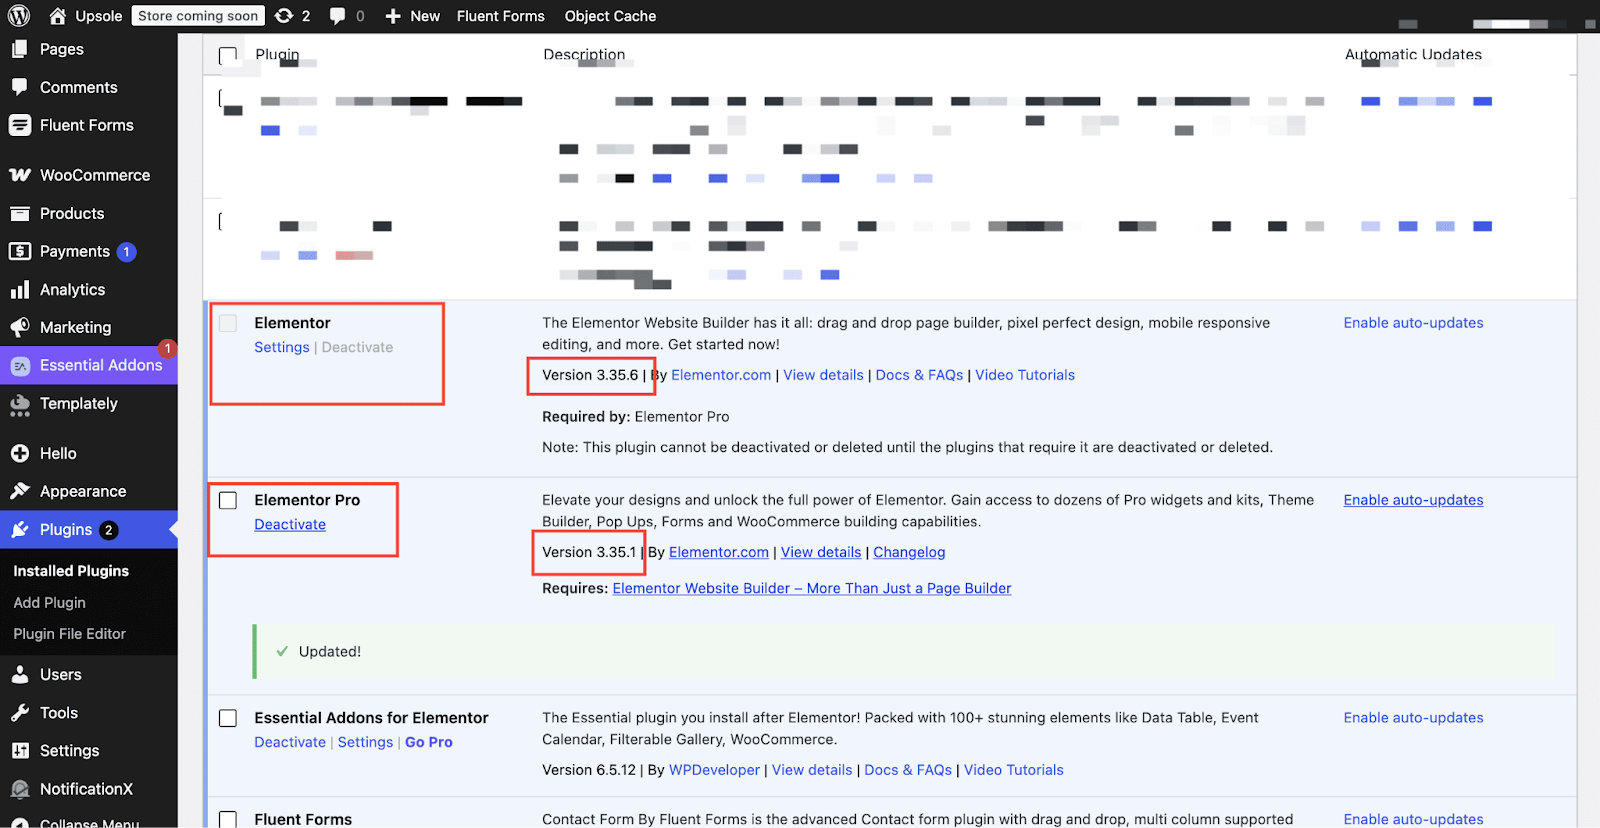1600x828 pixels.
Task: Click the Templately cloud icon
Action: [x=20, y=404]
